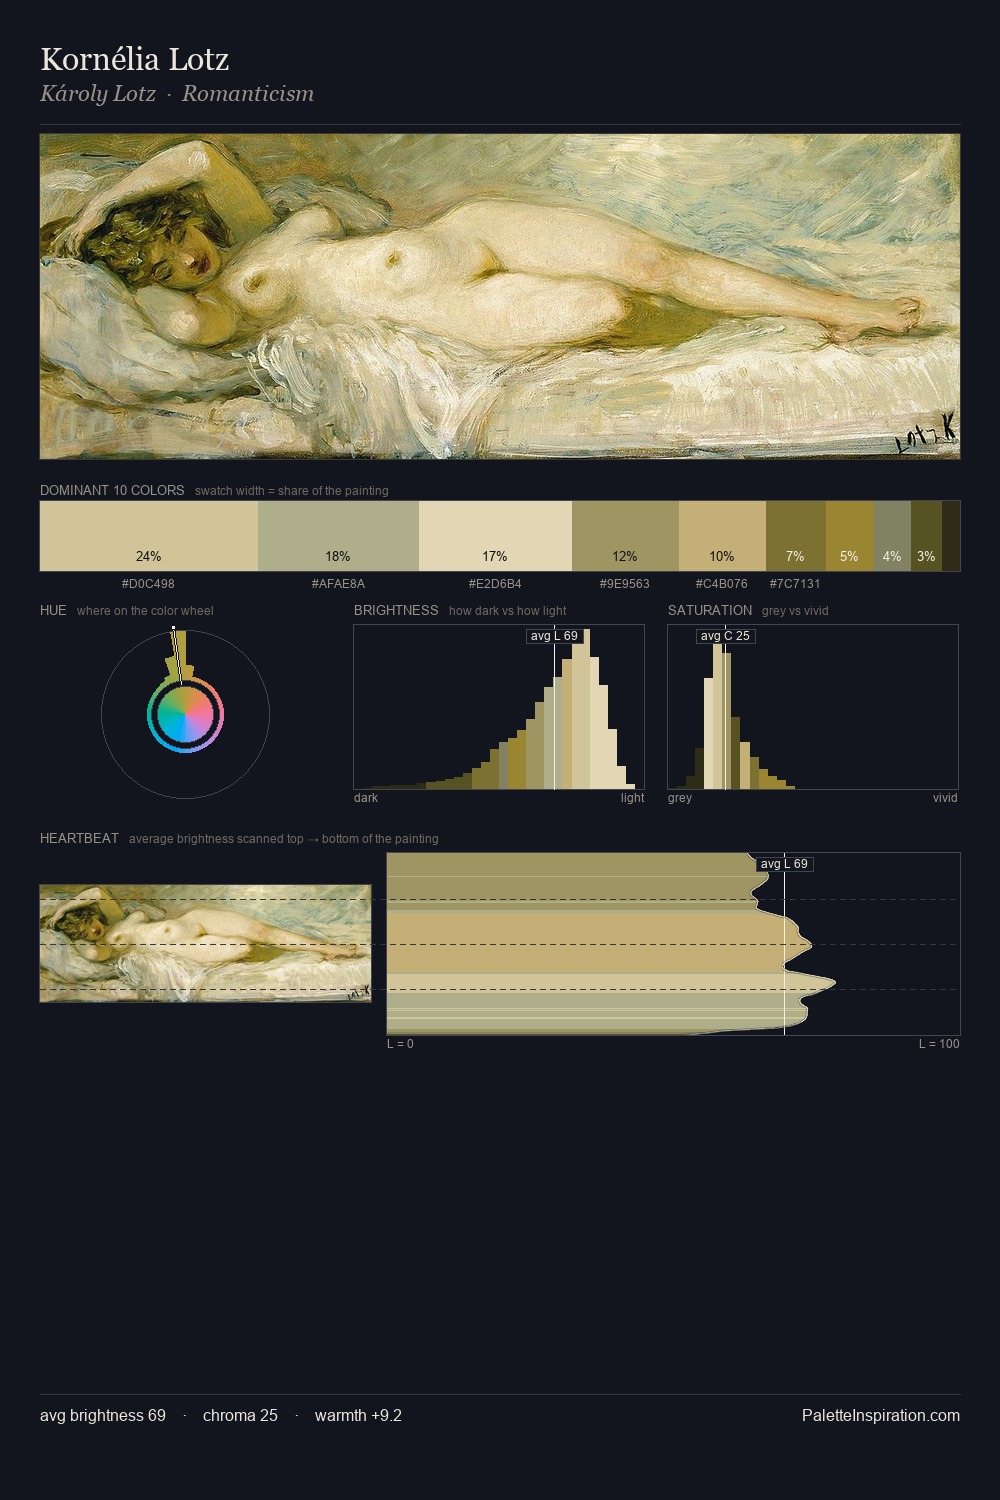Click 'chroma 25' in the footer

pos(240,1415)
